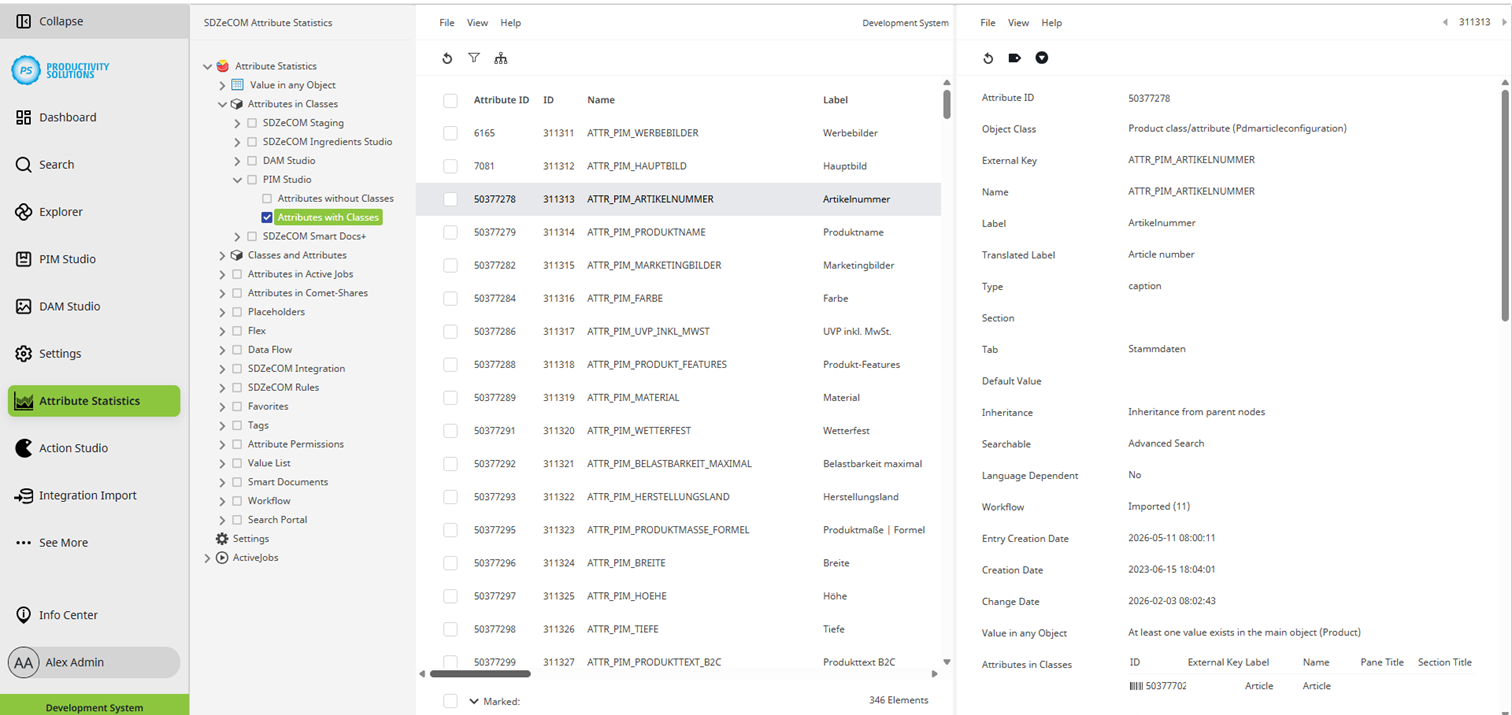Expand the Marked dropdown chevron

pos(474,701)
